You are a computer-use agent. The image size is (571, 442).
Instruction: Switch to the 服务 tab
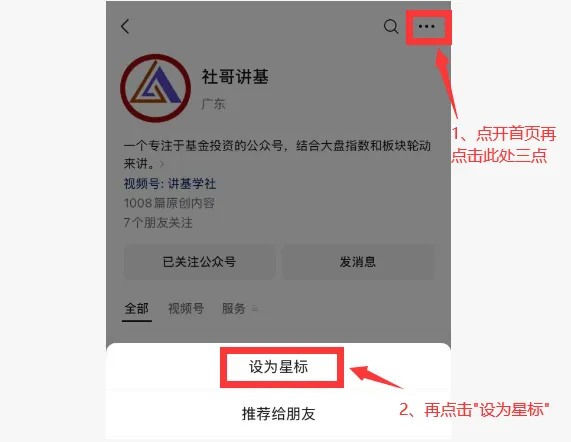point(233,309)
